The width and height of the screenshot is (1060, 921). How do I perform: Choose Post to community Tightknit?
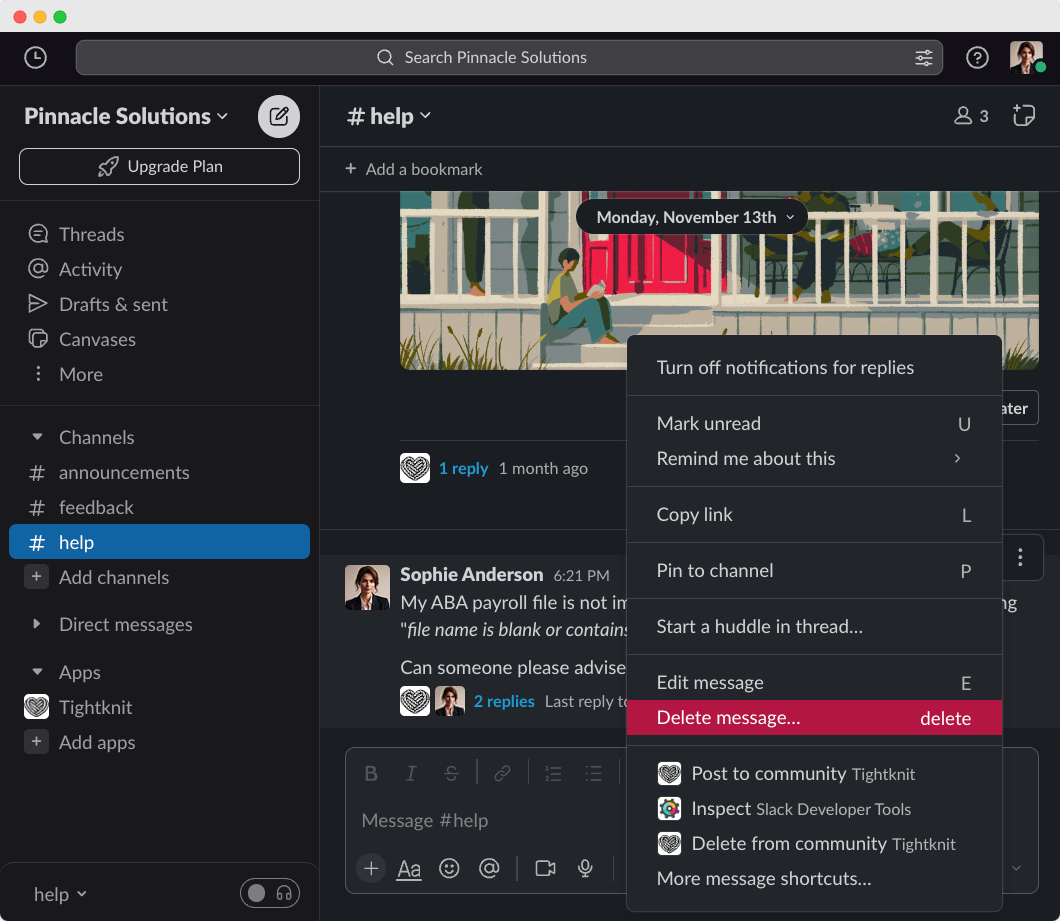click(814, 774)
